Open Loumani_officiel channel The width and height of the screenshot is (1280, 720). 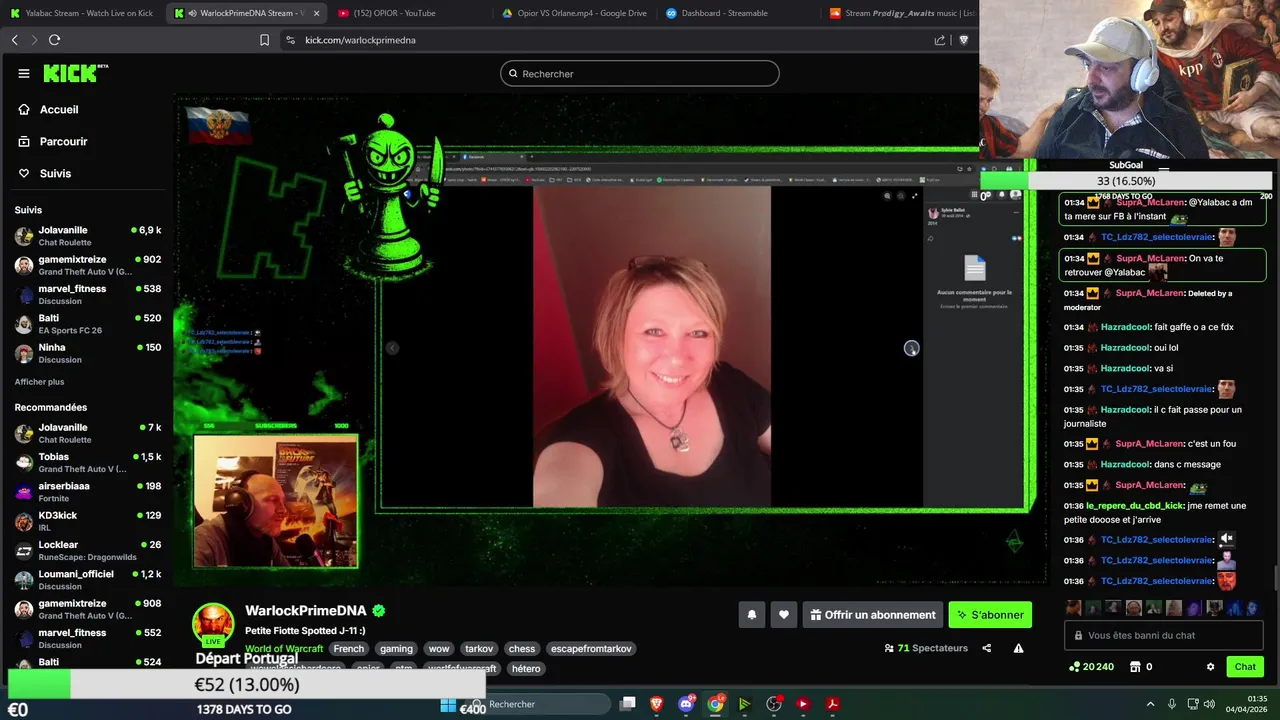click(x=87, y=580)
